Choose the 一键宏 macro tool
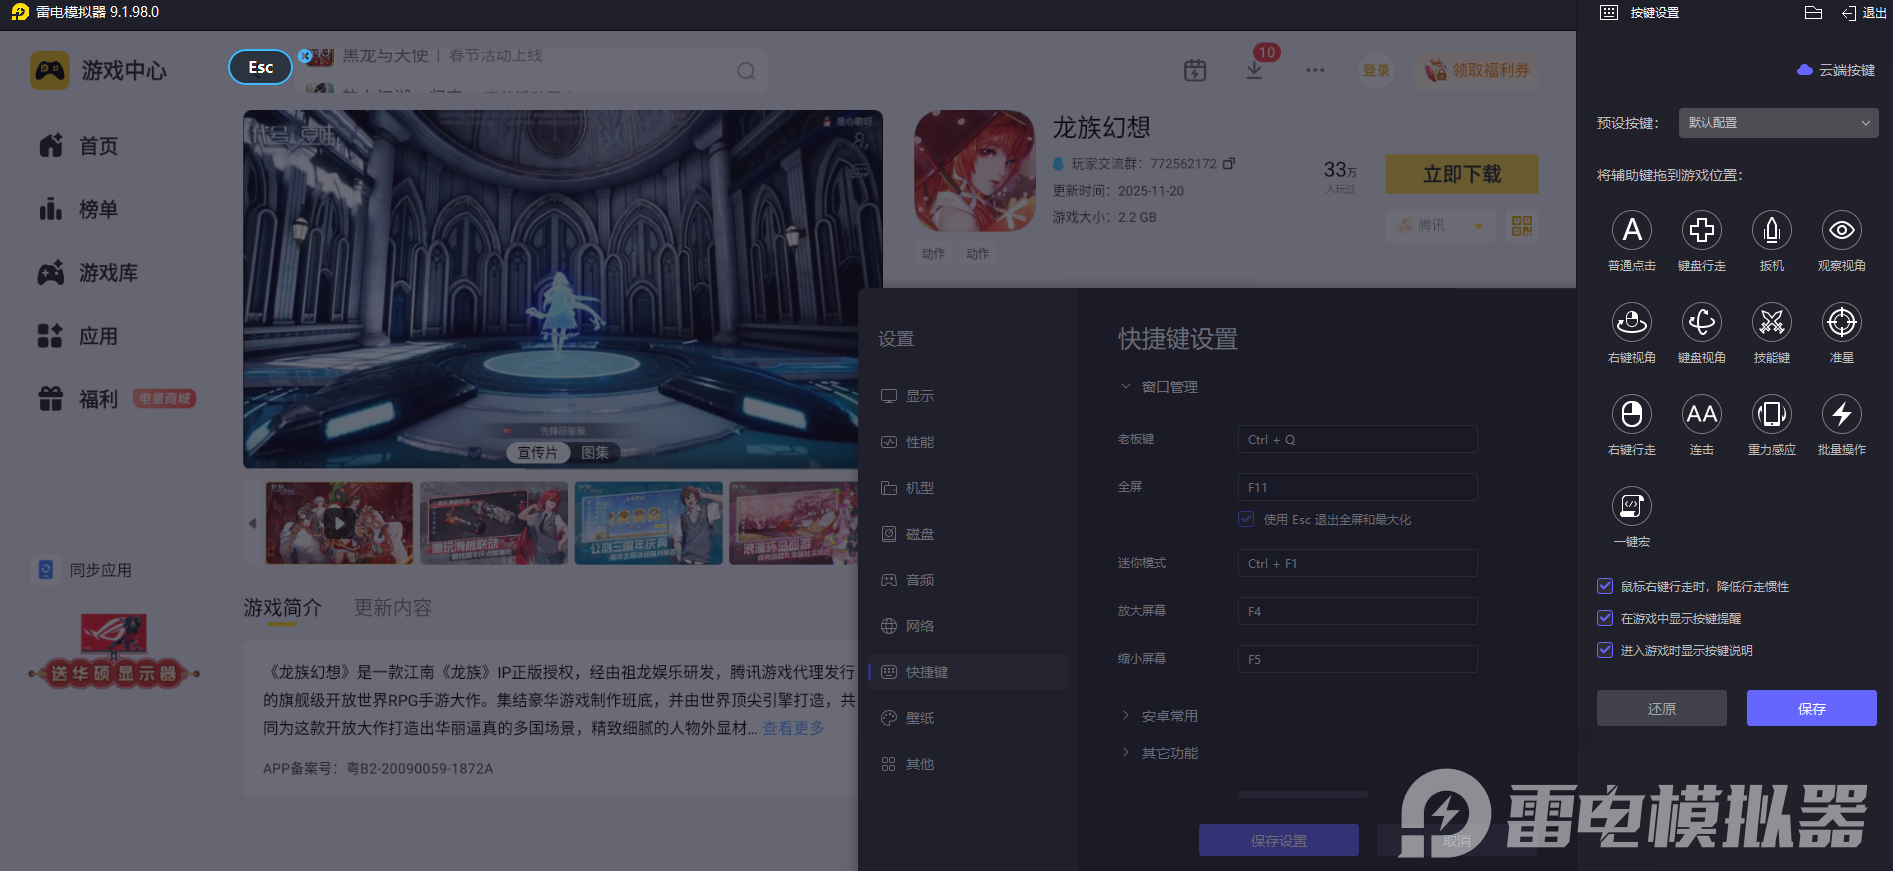 click(x=1632, y=507)
